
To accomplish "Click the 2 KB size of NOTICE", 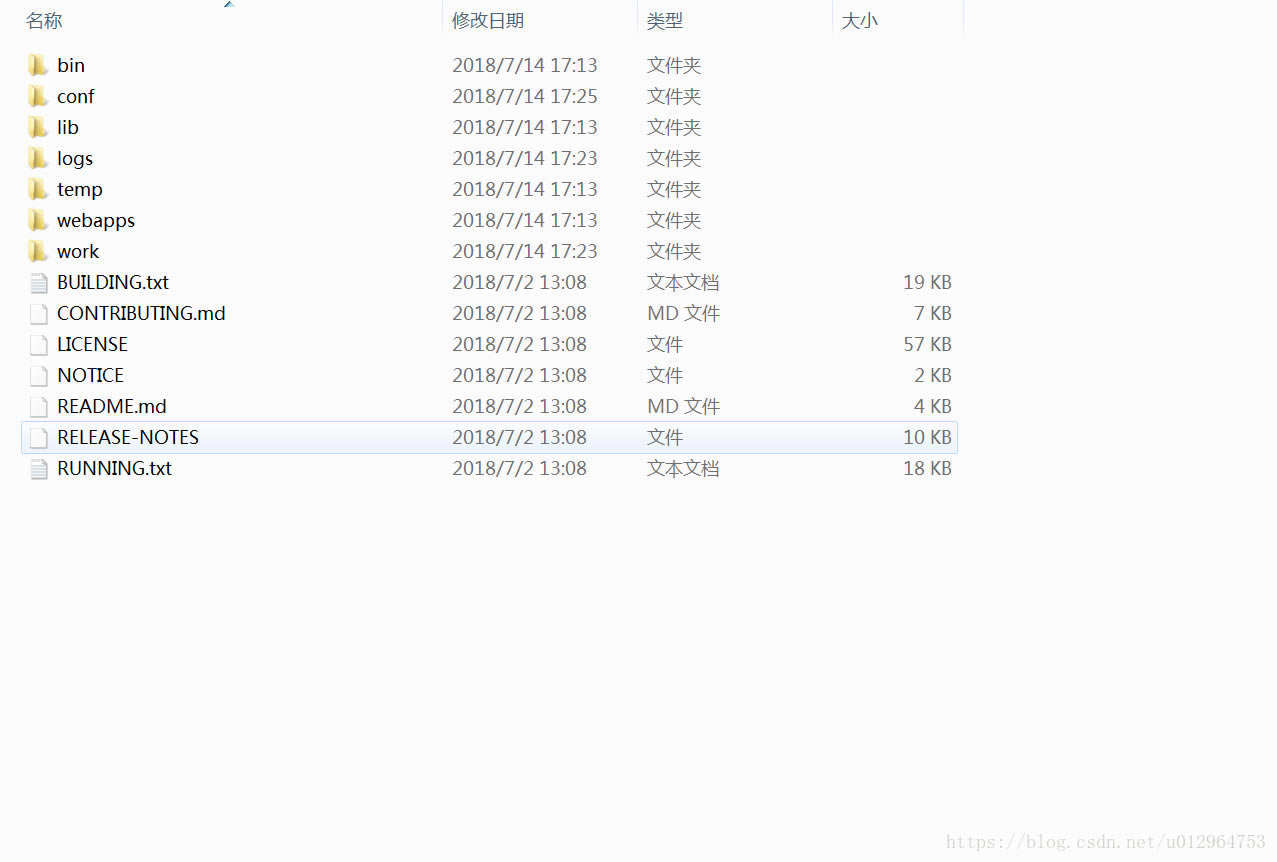I will point(932,375).
